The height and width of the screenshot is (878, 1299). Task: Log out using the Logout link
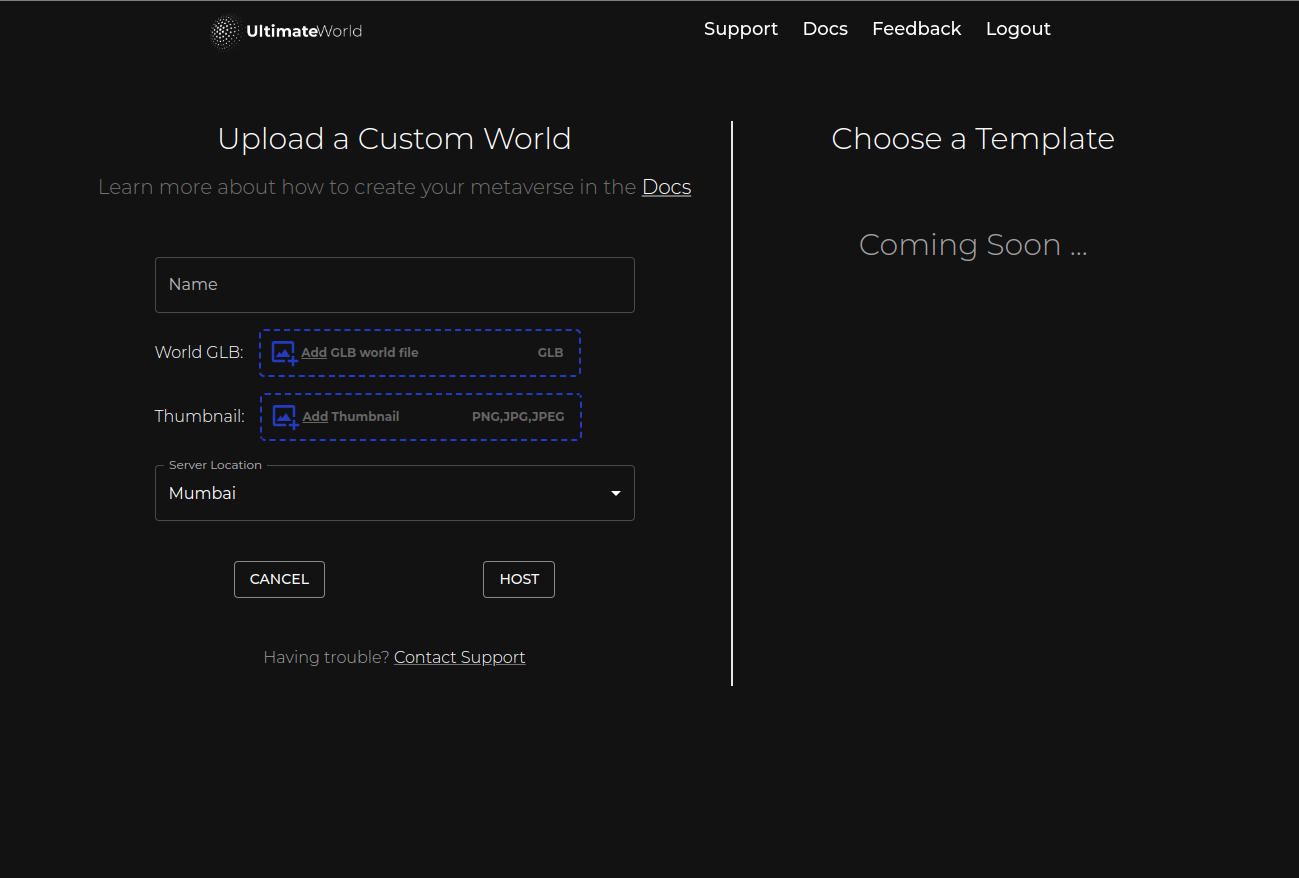pos(1018,29)
